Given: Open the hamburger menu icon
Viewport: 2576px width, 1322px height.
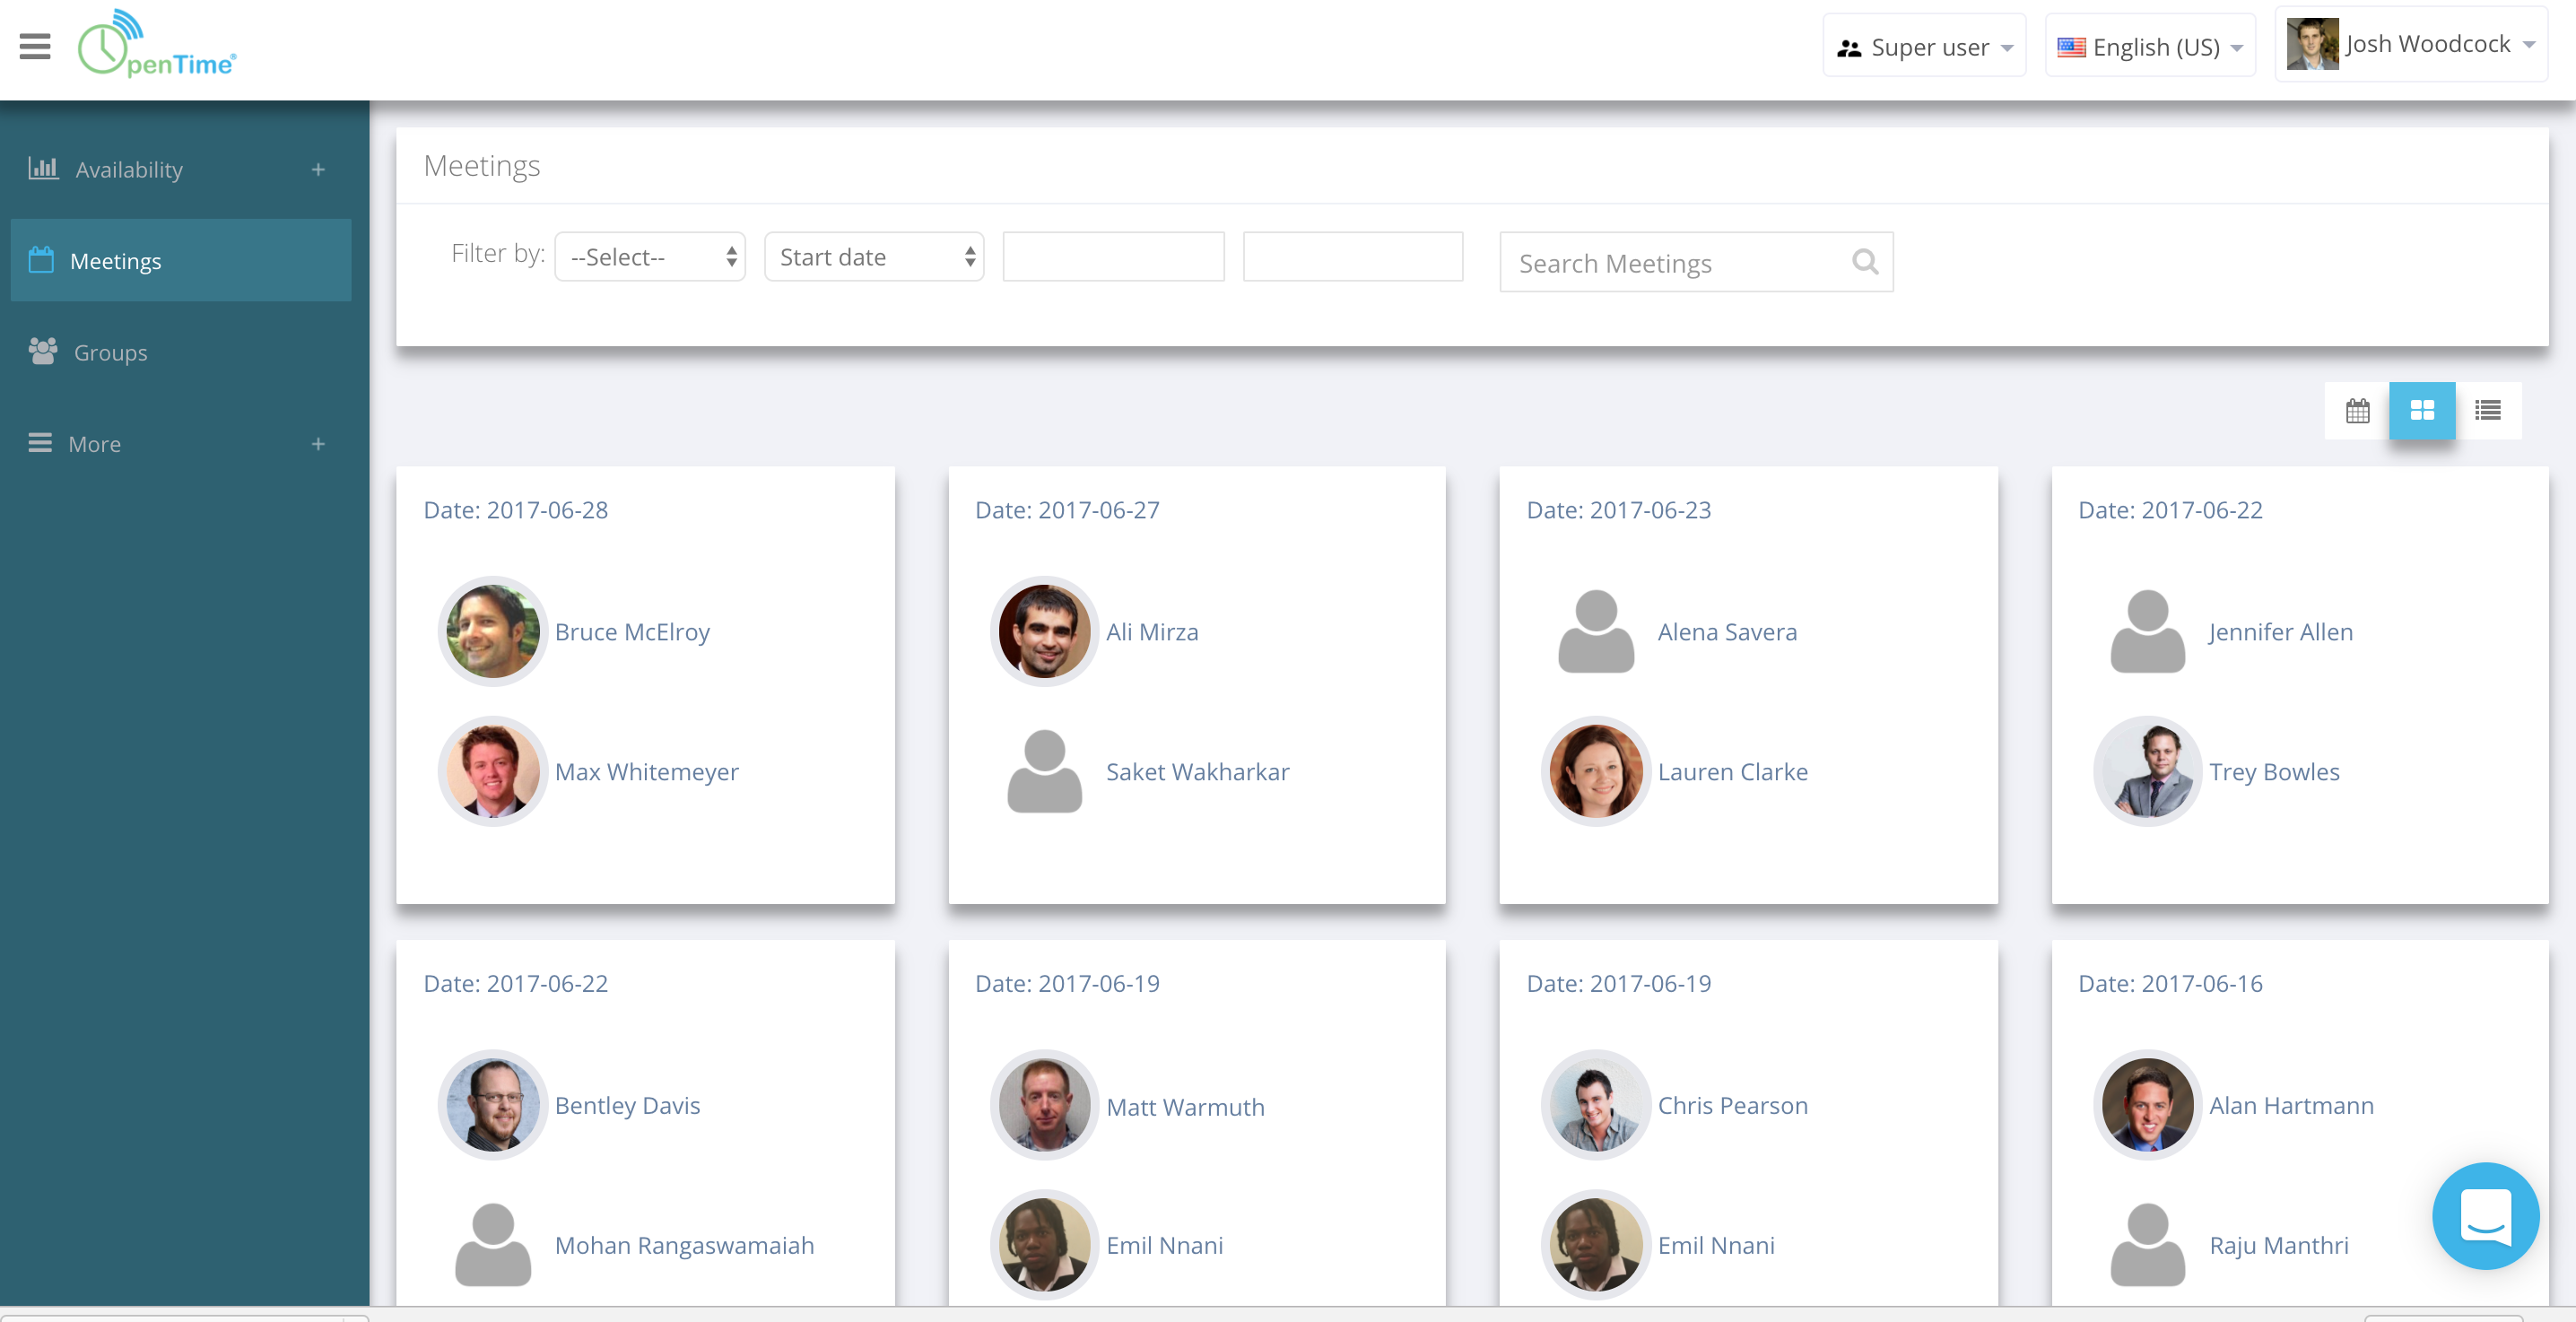Looking at the screenshot, I should coord(35,46).
